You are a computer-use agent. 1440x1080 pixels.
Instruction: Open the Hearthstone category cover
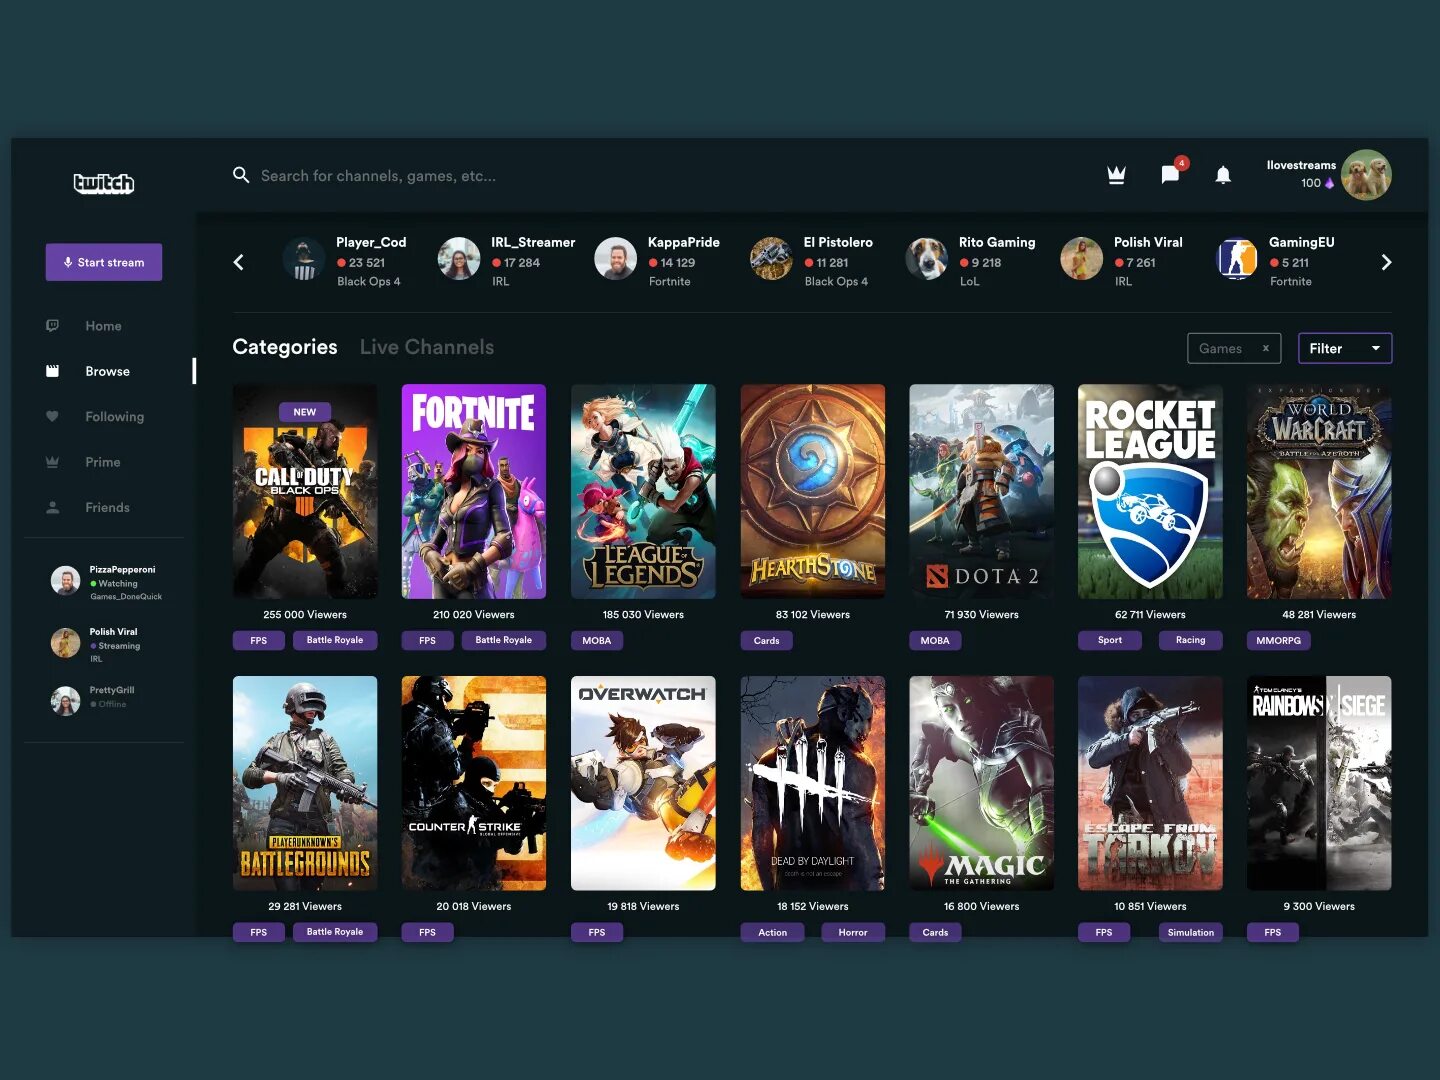(812, 492)
